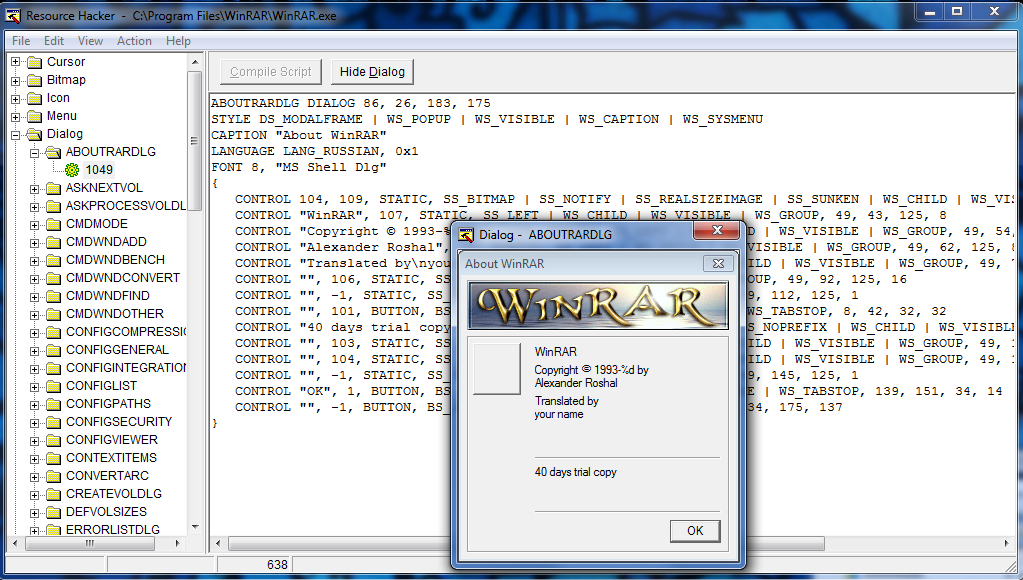This screenshot has width=1023, height=580.
Task: Click the Compile Script button
Action: click(x=271, y=72)
